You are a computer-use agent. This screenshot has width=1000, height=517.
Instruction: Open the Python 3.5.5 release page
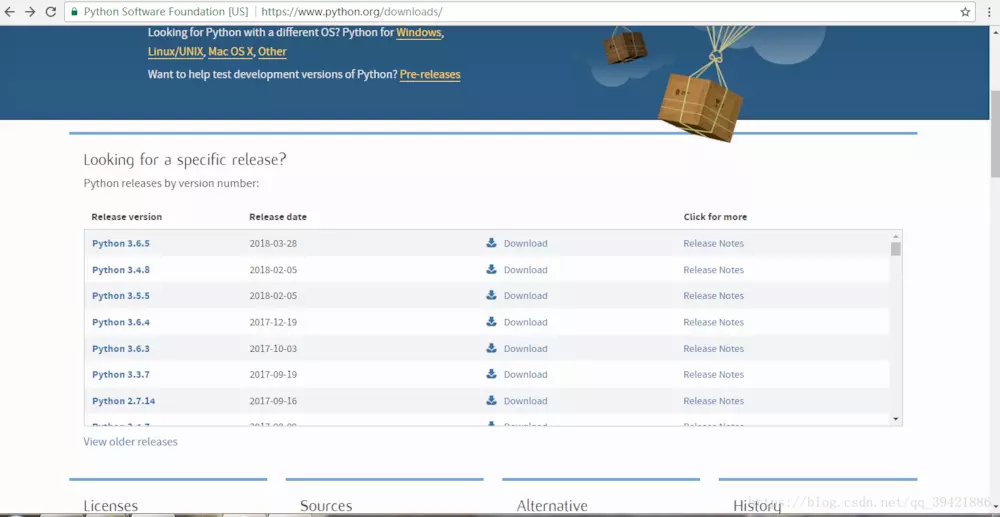121,296
